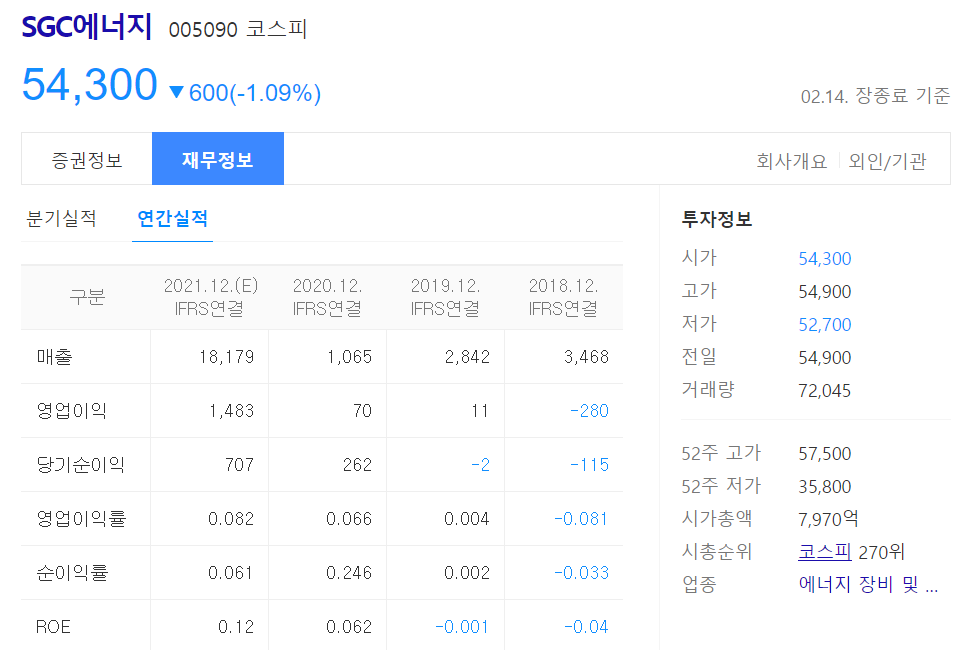Click the 2019.12. column header
966x650 pixels.
pyautogui.click(x=445, y=297)
